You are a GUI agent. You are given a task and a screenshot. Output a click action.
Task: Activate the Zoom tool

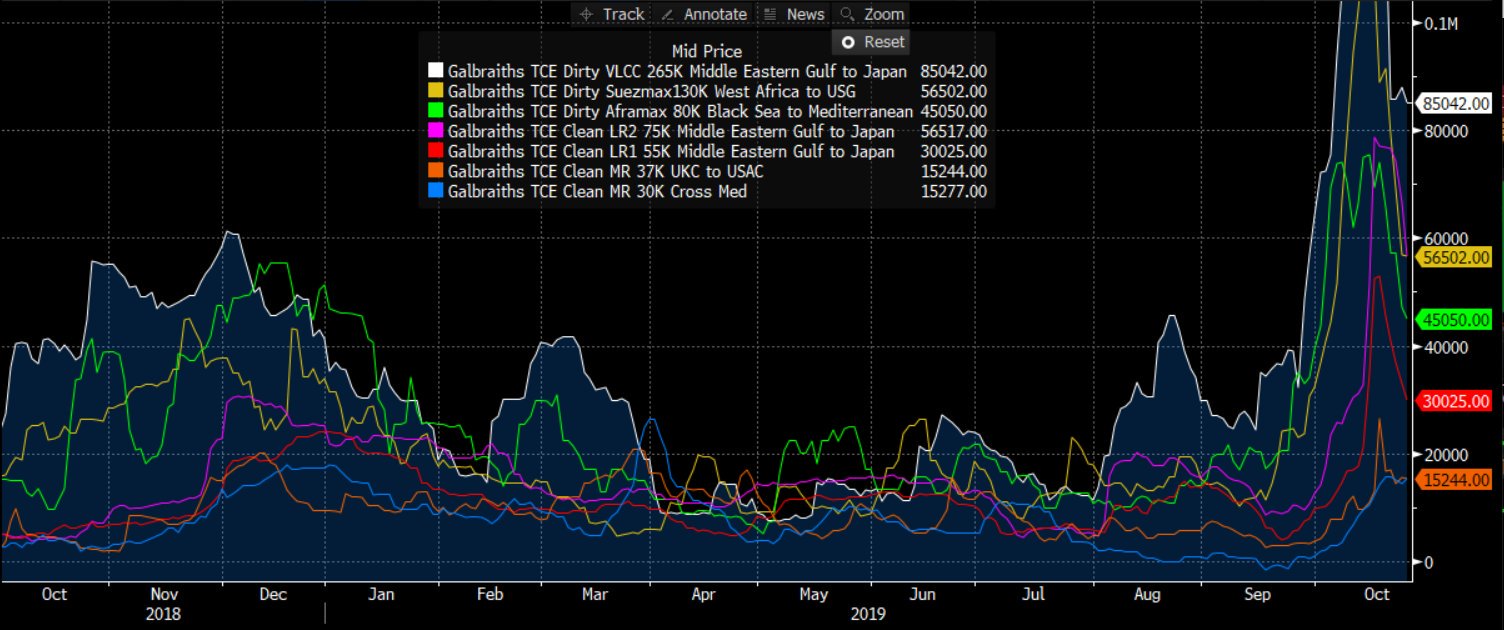873,14
